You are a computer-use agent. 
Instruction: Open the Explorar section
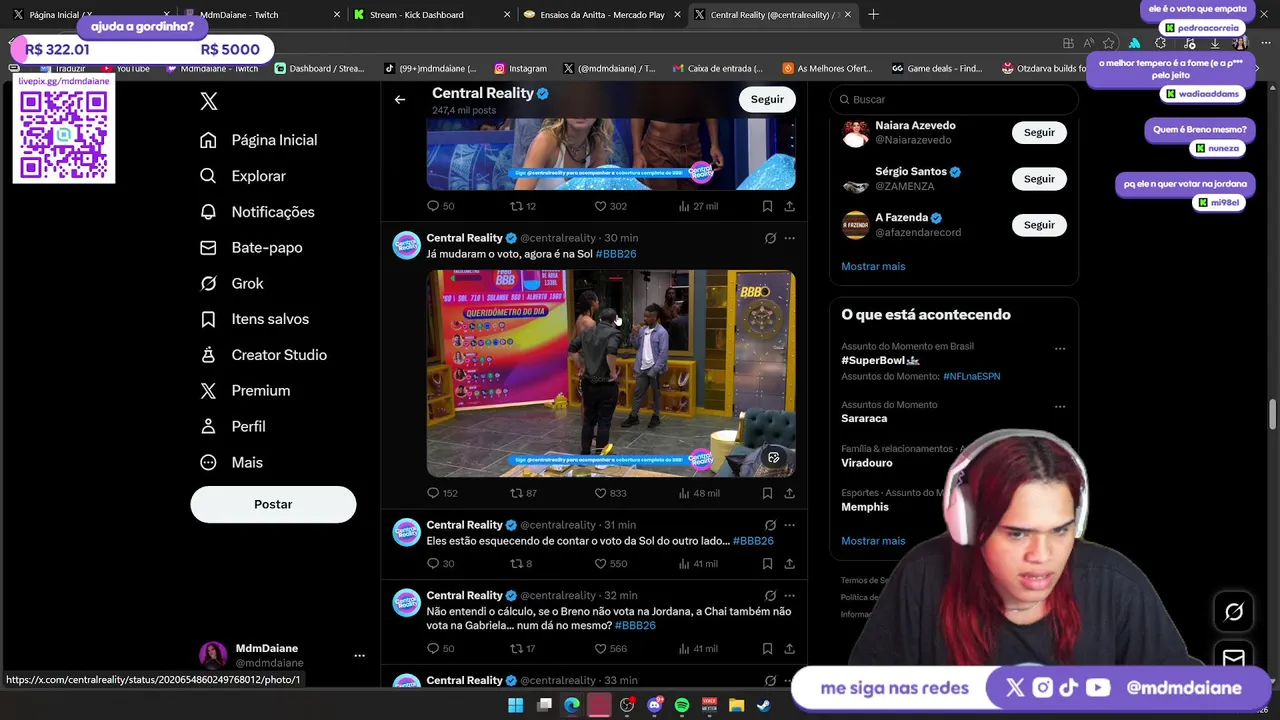tap(243, 176)
